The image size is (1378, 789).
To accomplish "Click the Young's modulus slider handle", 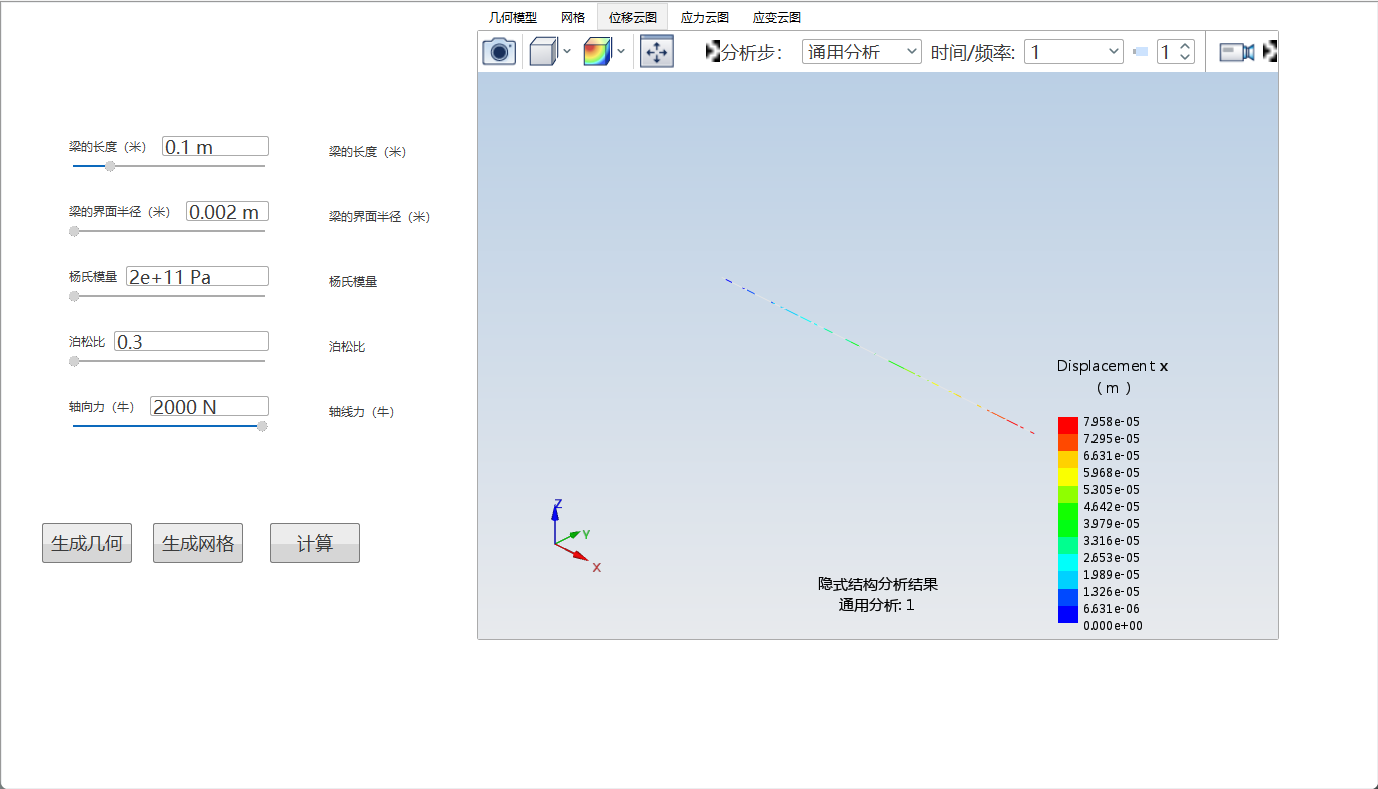I will coord(74,296).
